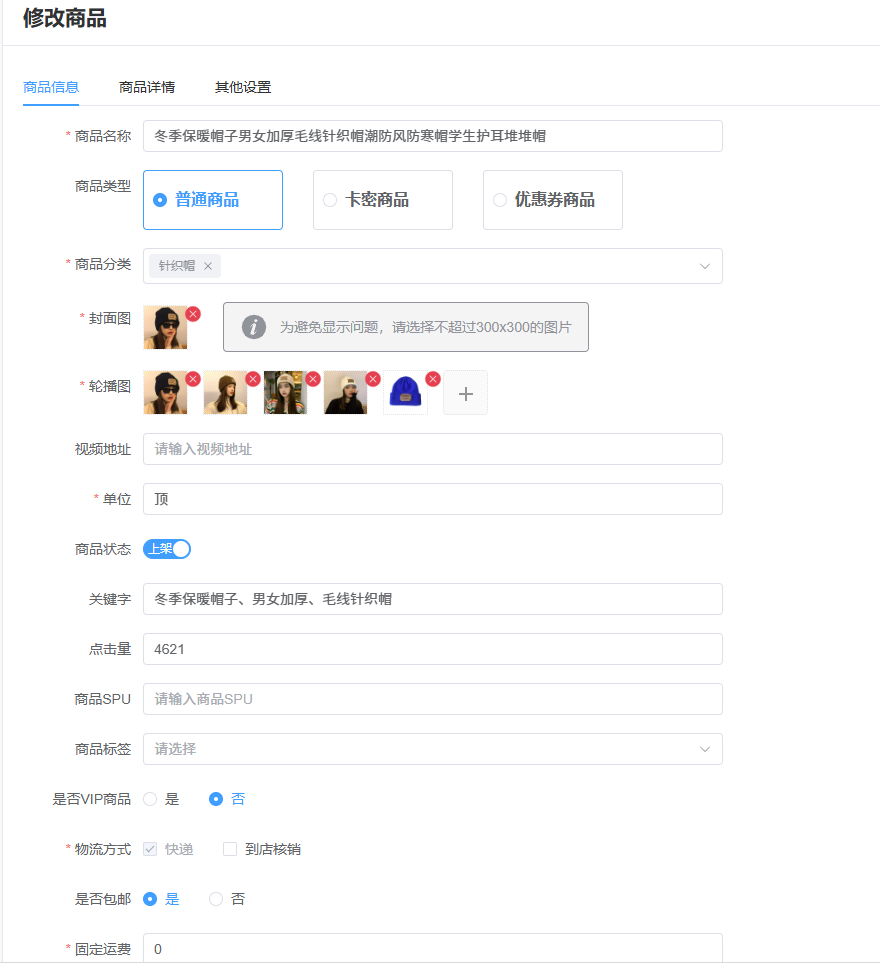Open the 商品标签 select dropdown
Viewport: 880px width, 963px height.
click(x=432, y=749)
